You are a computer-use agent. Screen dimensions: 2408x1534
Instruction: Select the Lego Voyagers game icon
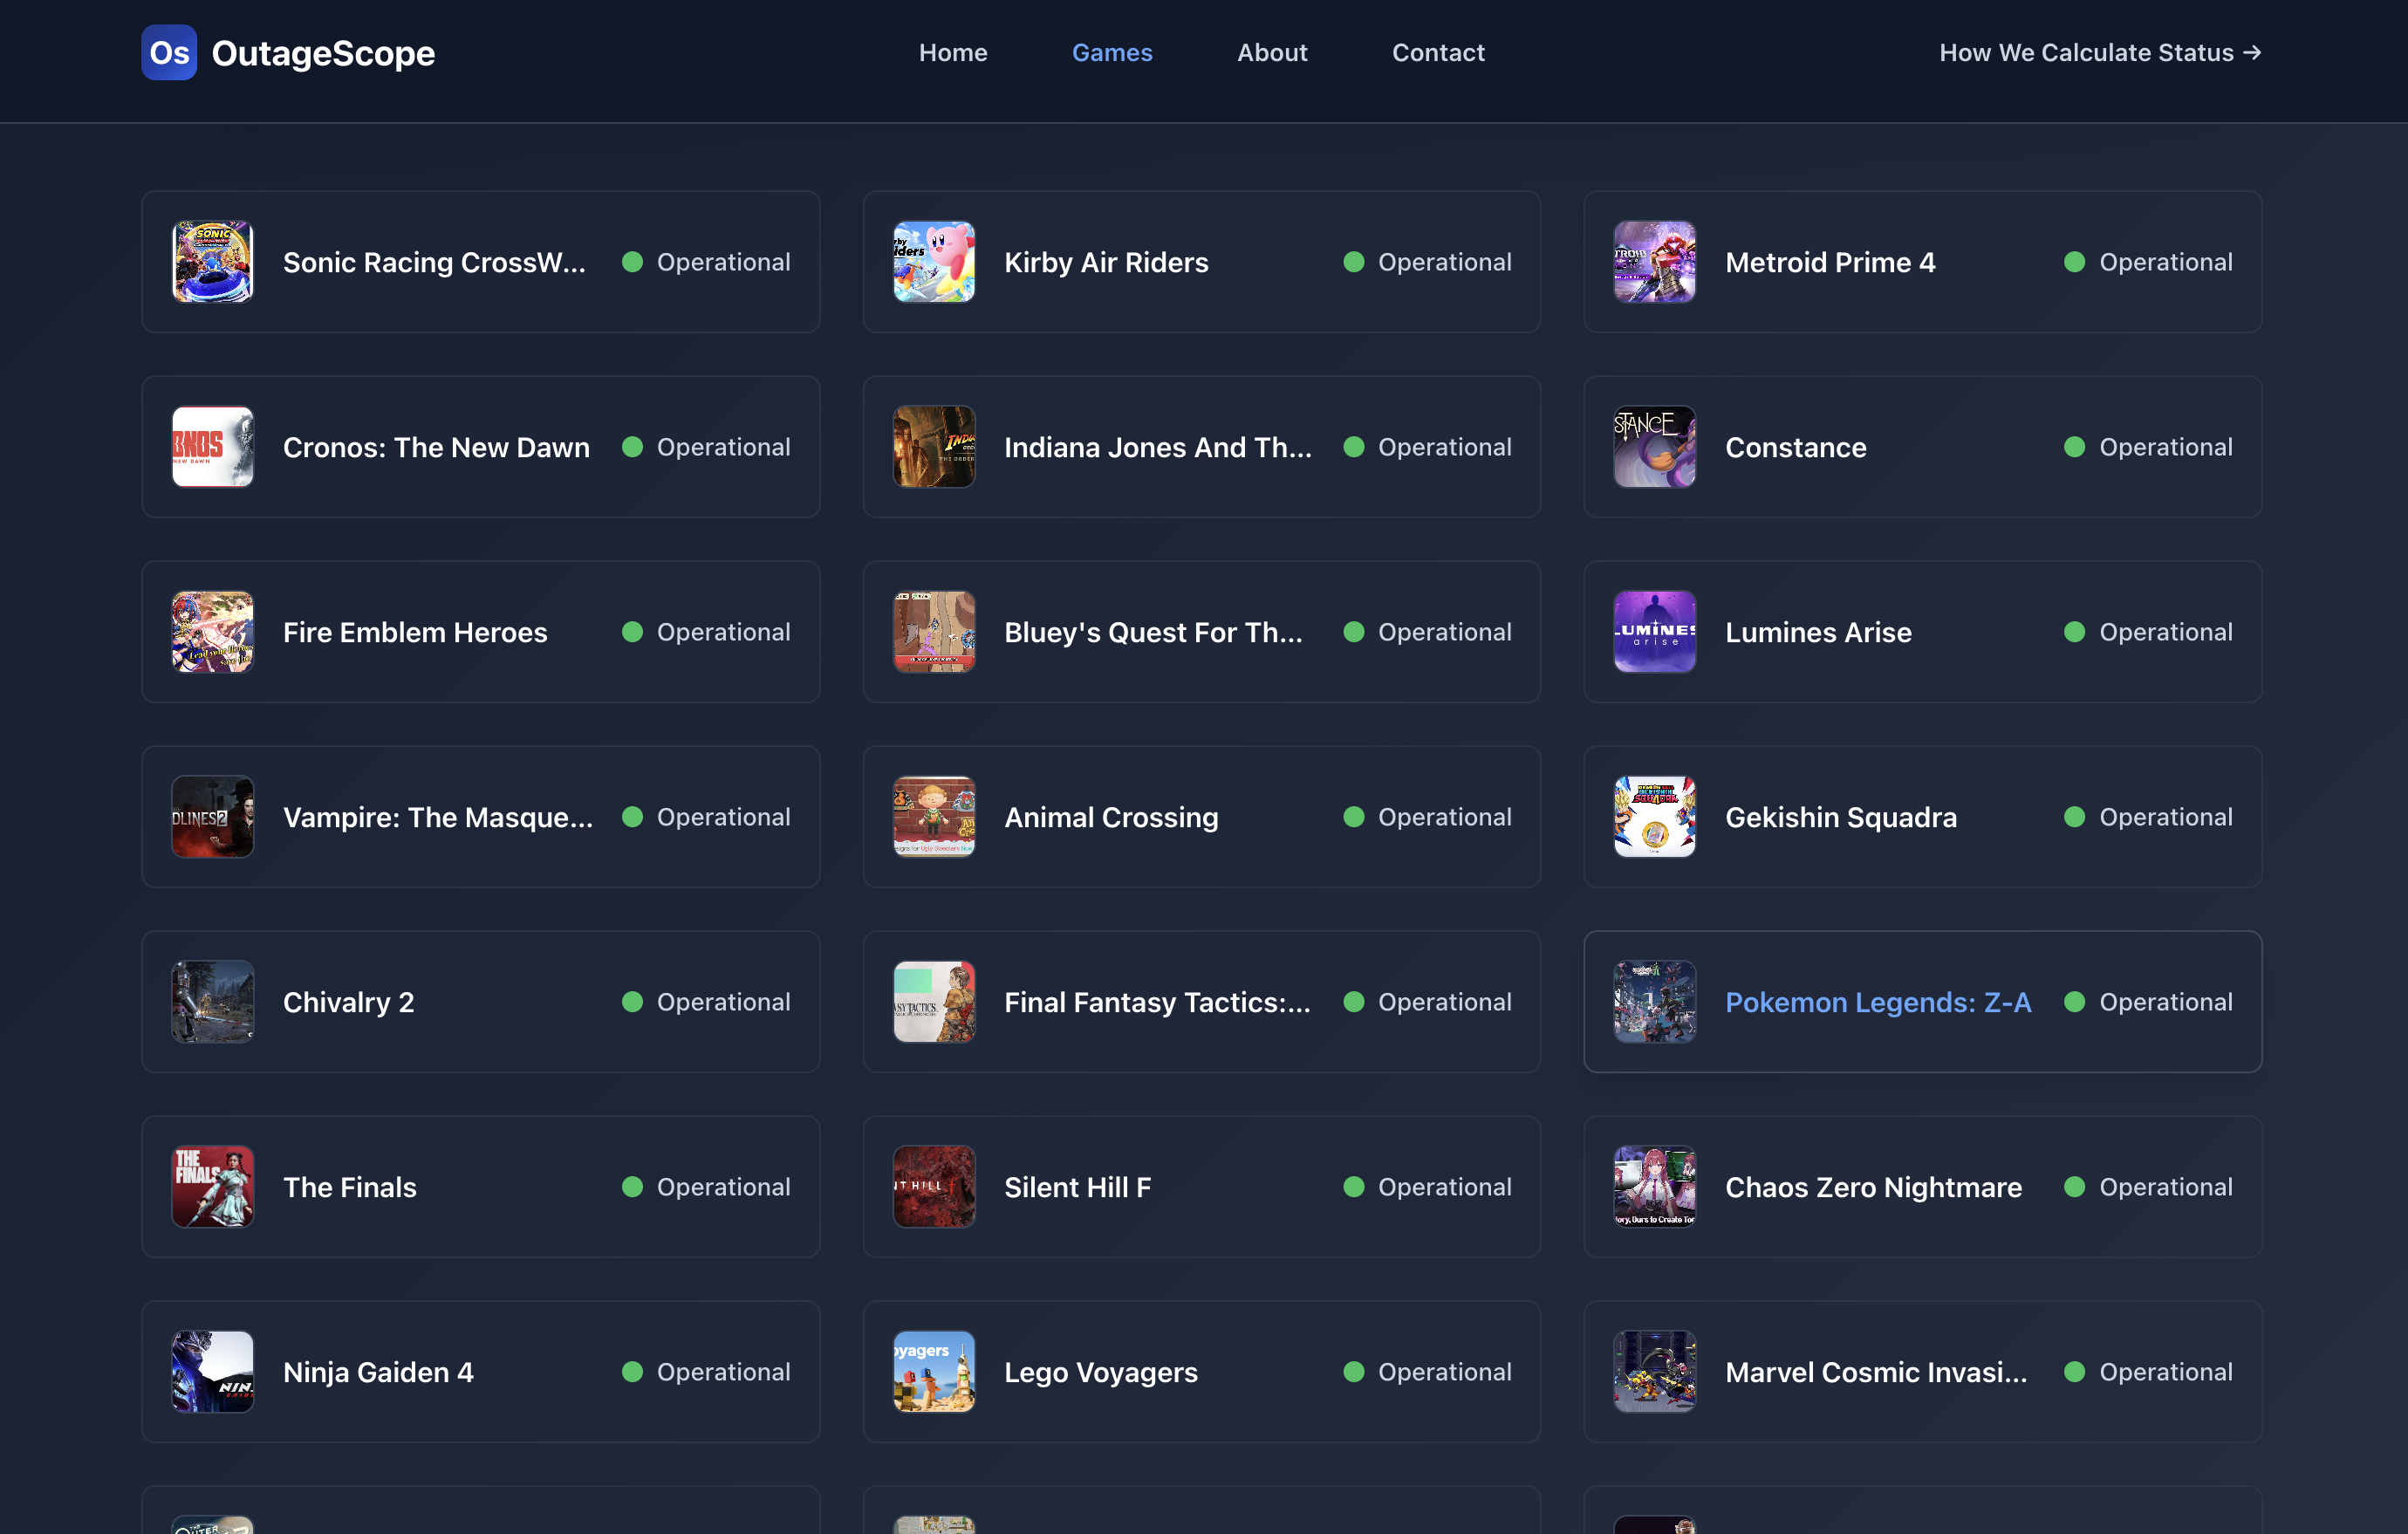(x=933, y=1372)
